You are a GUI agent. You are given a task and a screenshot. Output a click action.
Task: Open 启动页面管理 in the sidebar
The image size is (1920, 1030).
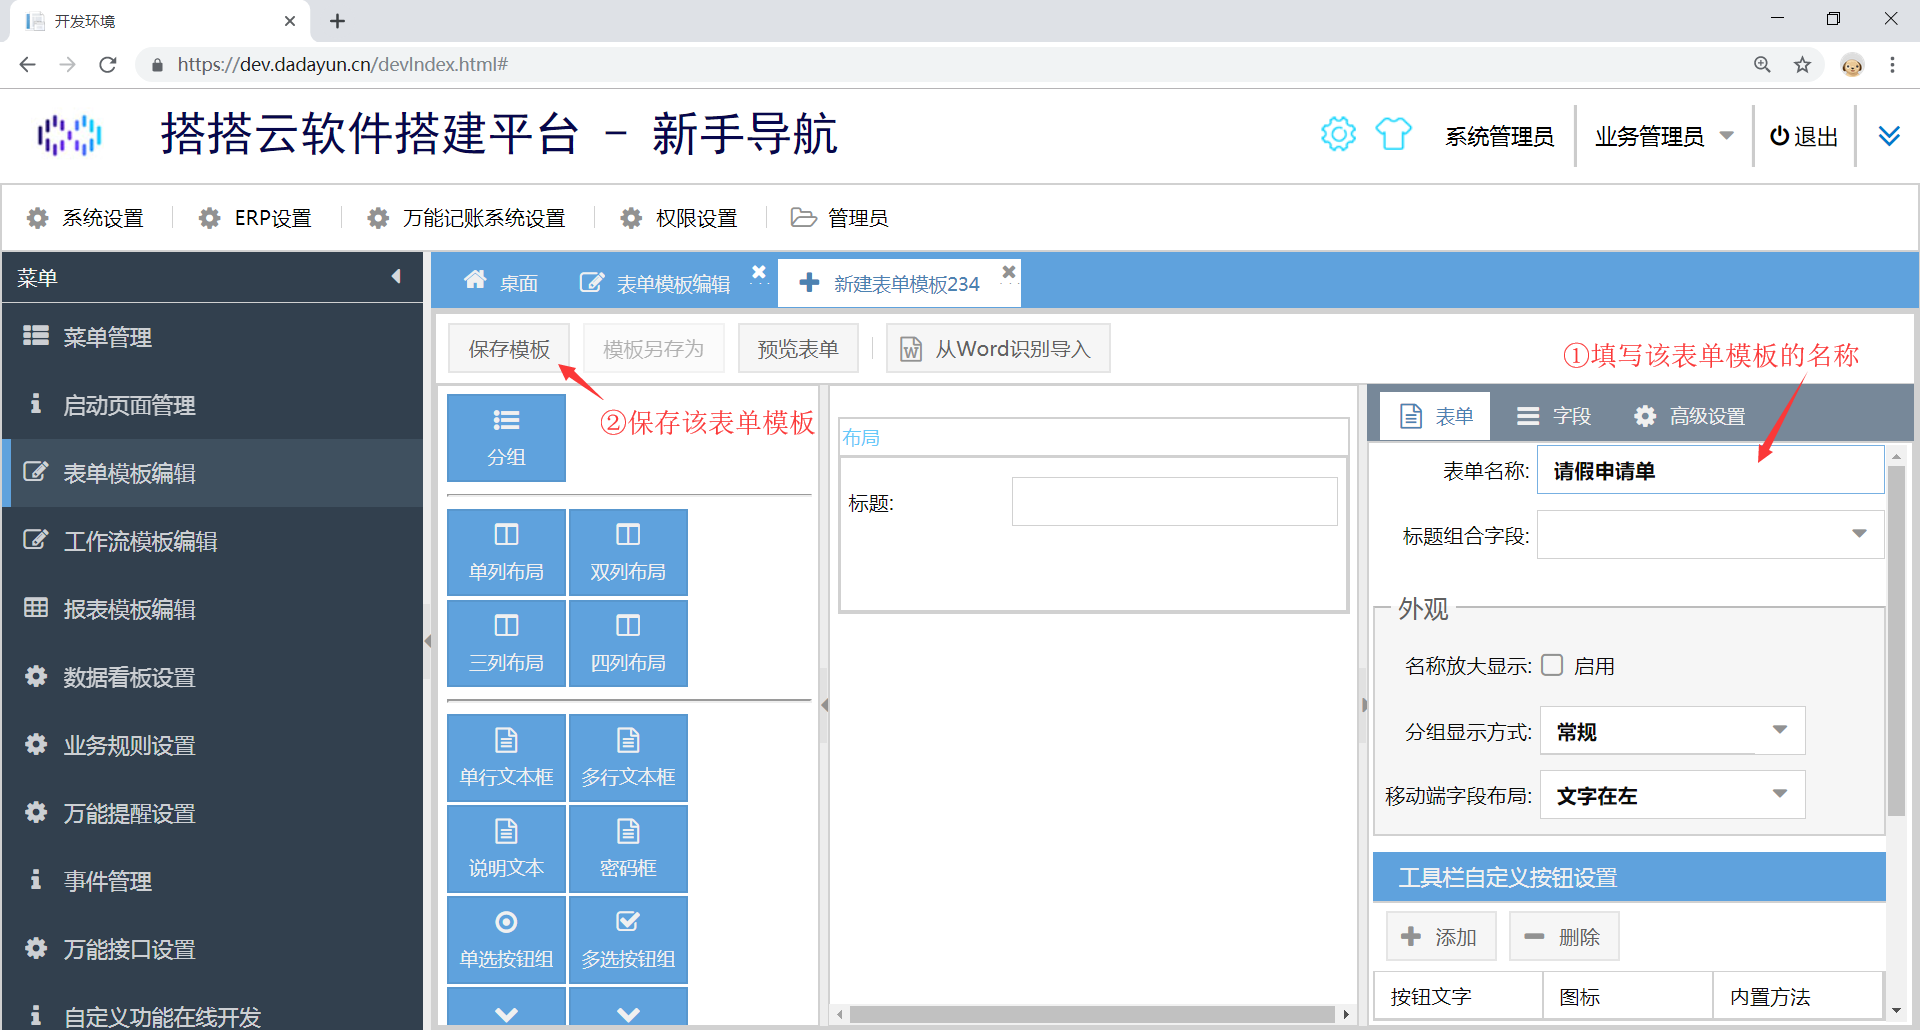pyautogui.click(x=212, y=405)
